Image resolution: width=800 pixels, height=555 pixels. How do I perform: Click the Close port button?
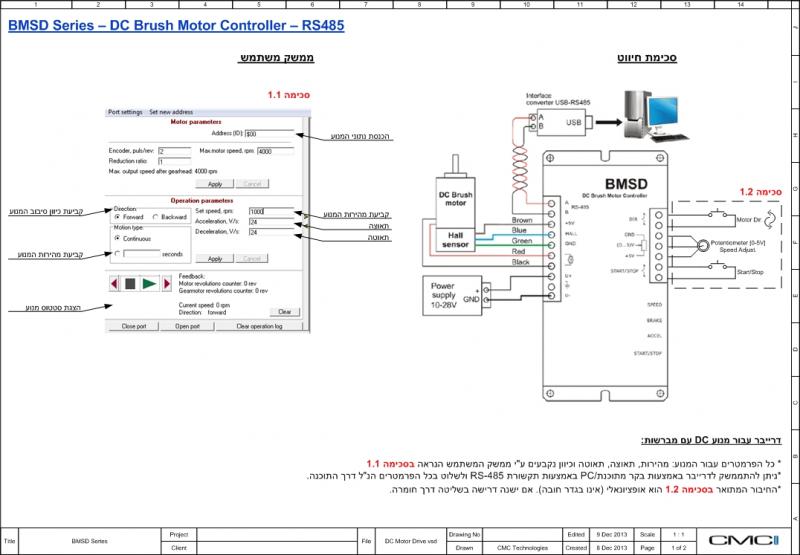pyautogui.click(x=134, y=326)
